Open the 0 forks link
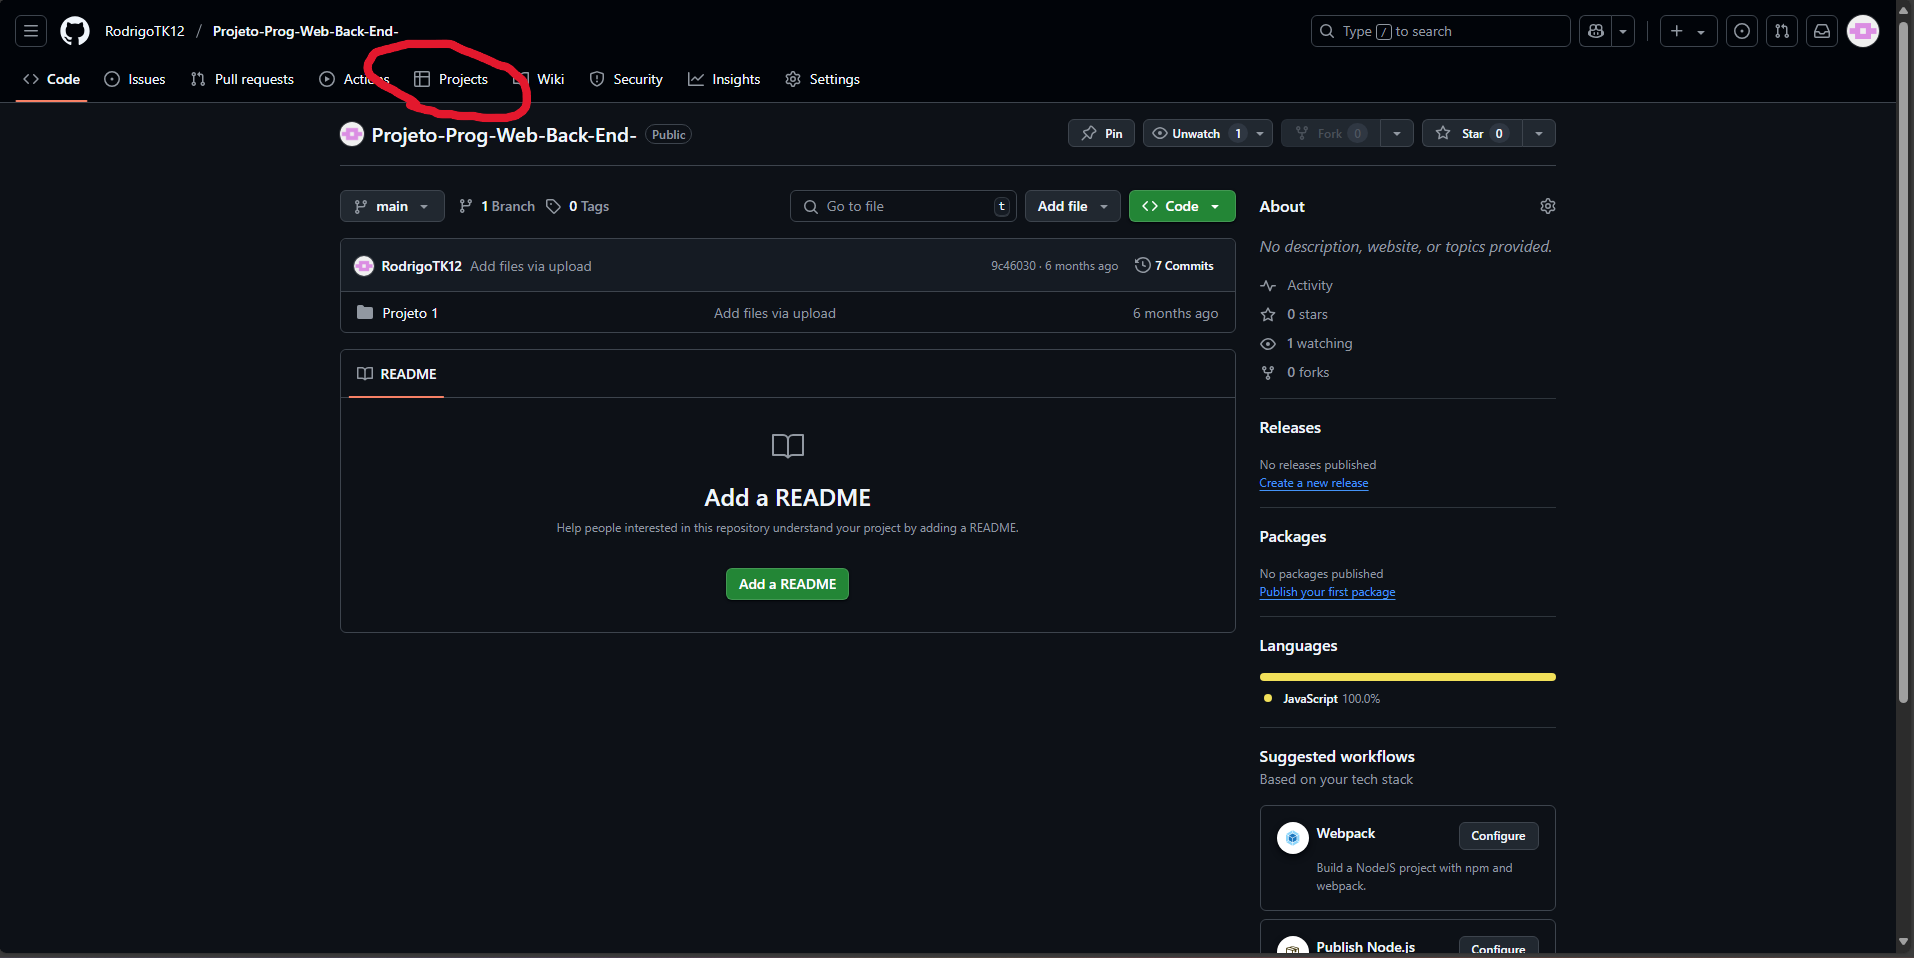1914x958 pixels. pos(1295,372)
